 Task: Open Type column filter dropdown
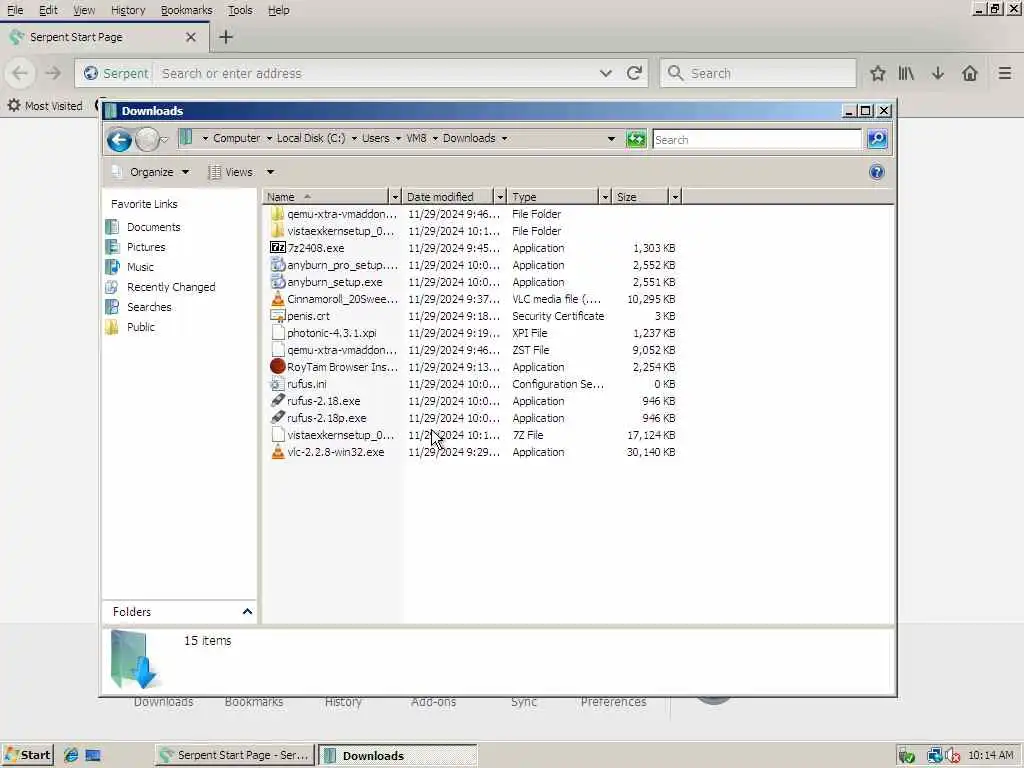pyautogui.click(x=605, y=197)
